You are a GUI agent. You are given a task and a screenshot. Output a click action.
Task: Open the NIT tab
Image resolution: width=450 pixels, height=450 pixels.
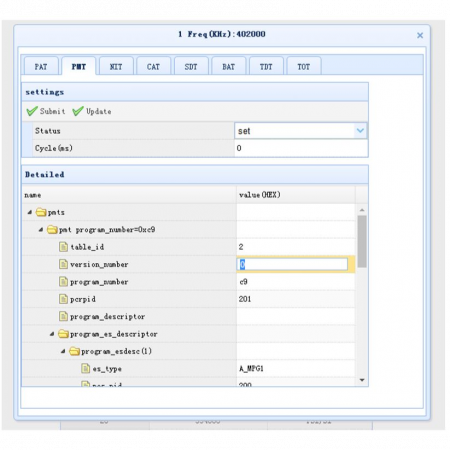[x=116, y=66]
